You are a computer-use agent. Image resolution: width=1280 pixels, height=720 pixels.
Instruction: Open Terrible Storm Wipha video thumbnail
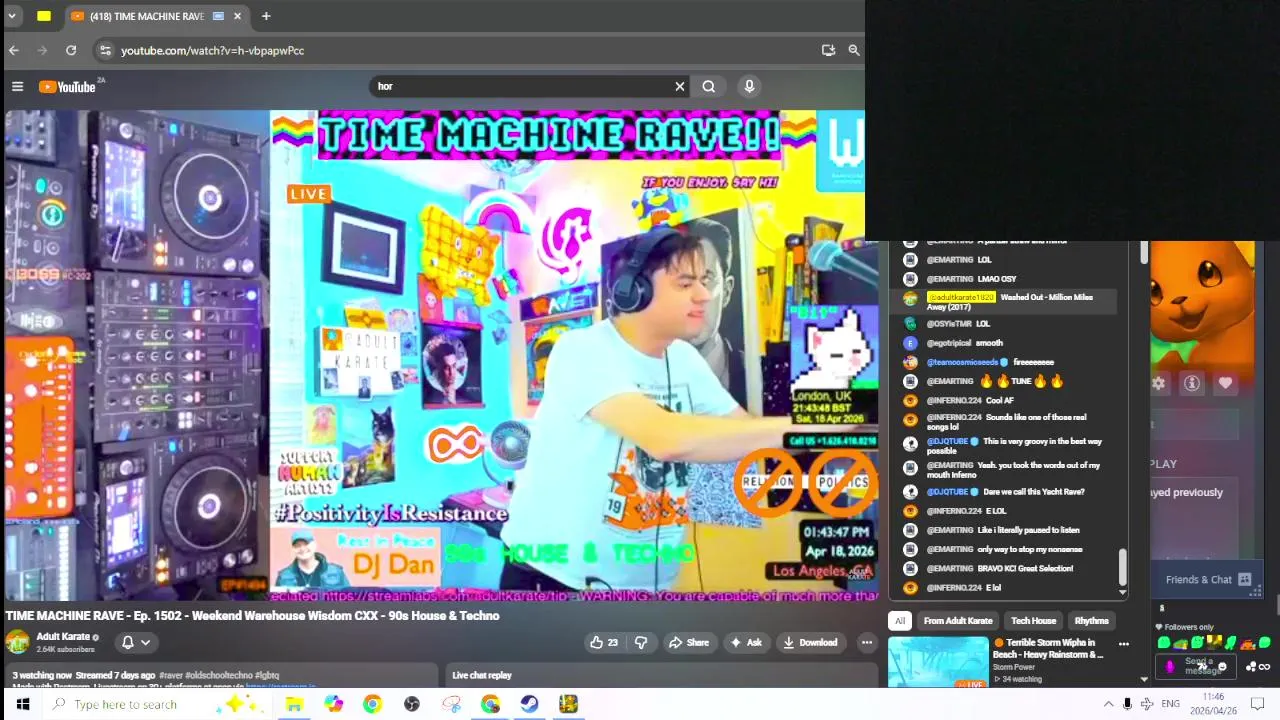938,662
